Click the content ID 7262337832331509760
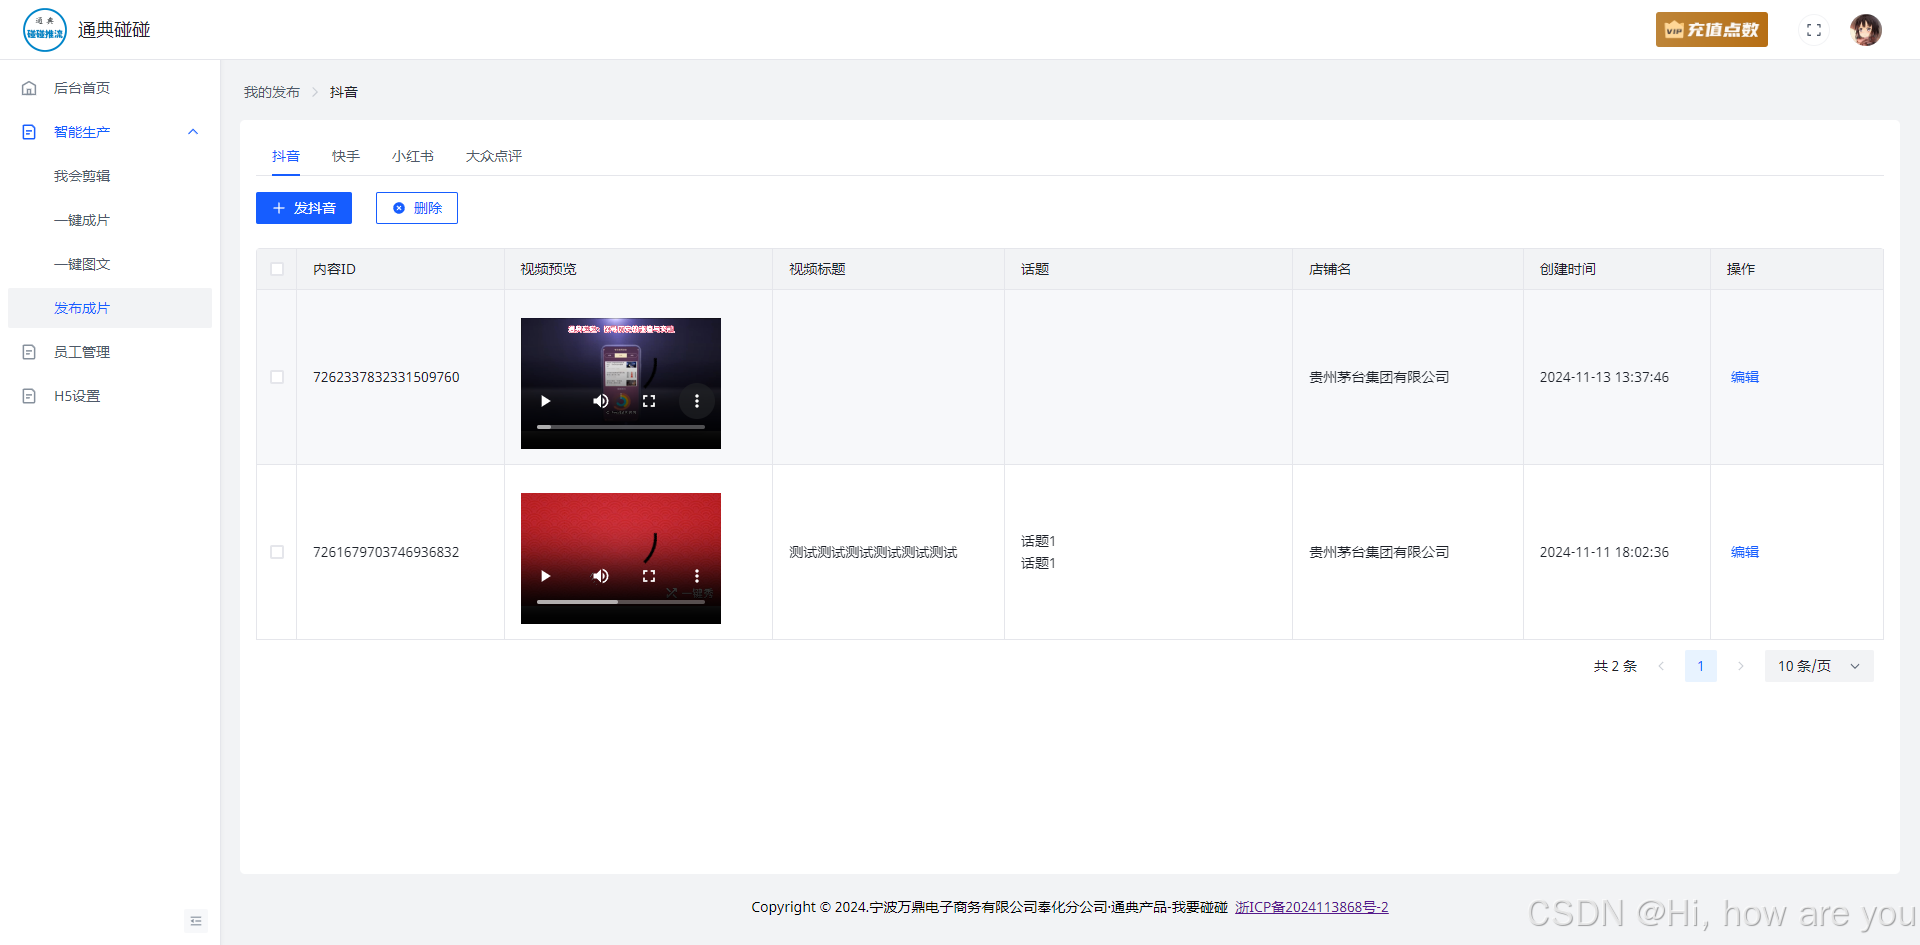Image resolution: width=1920 pixels, height=945 pixels. pyautogui.click(x=386, y=377)
